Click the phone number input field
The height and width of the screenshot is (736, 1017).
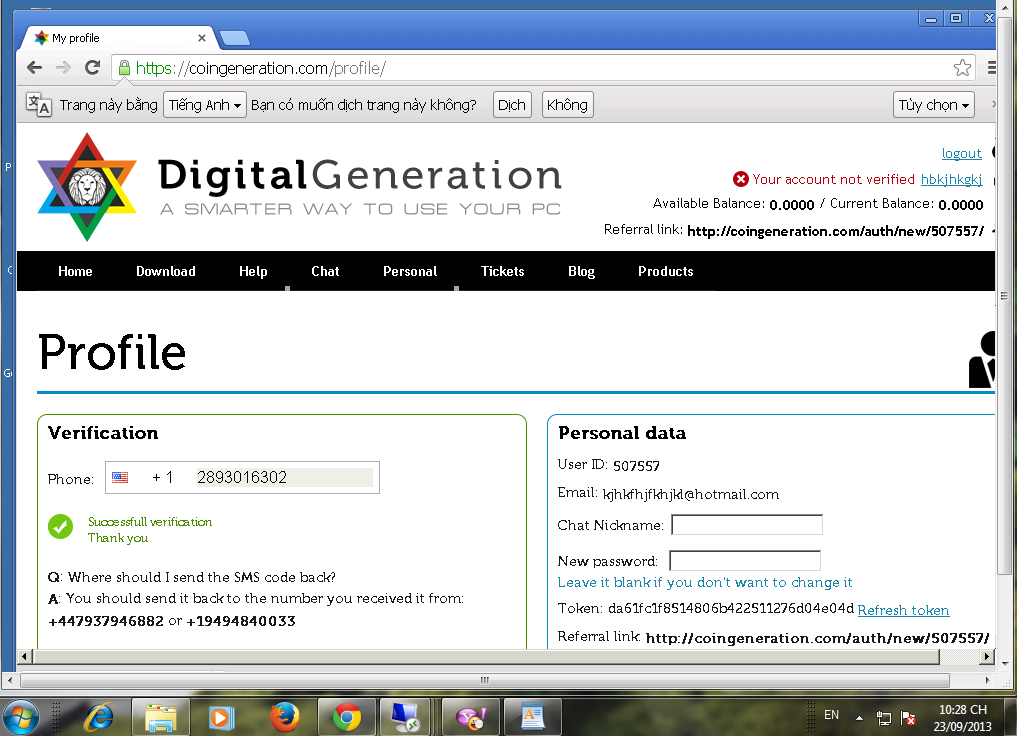click(x=285, y=477)
